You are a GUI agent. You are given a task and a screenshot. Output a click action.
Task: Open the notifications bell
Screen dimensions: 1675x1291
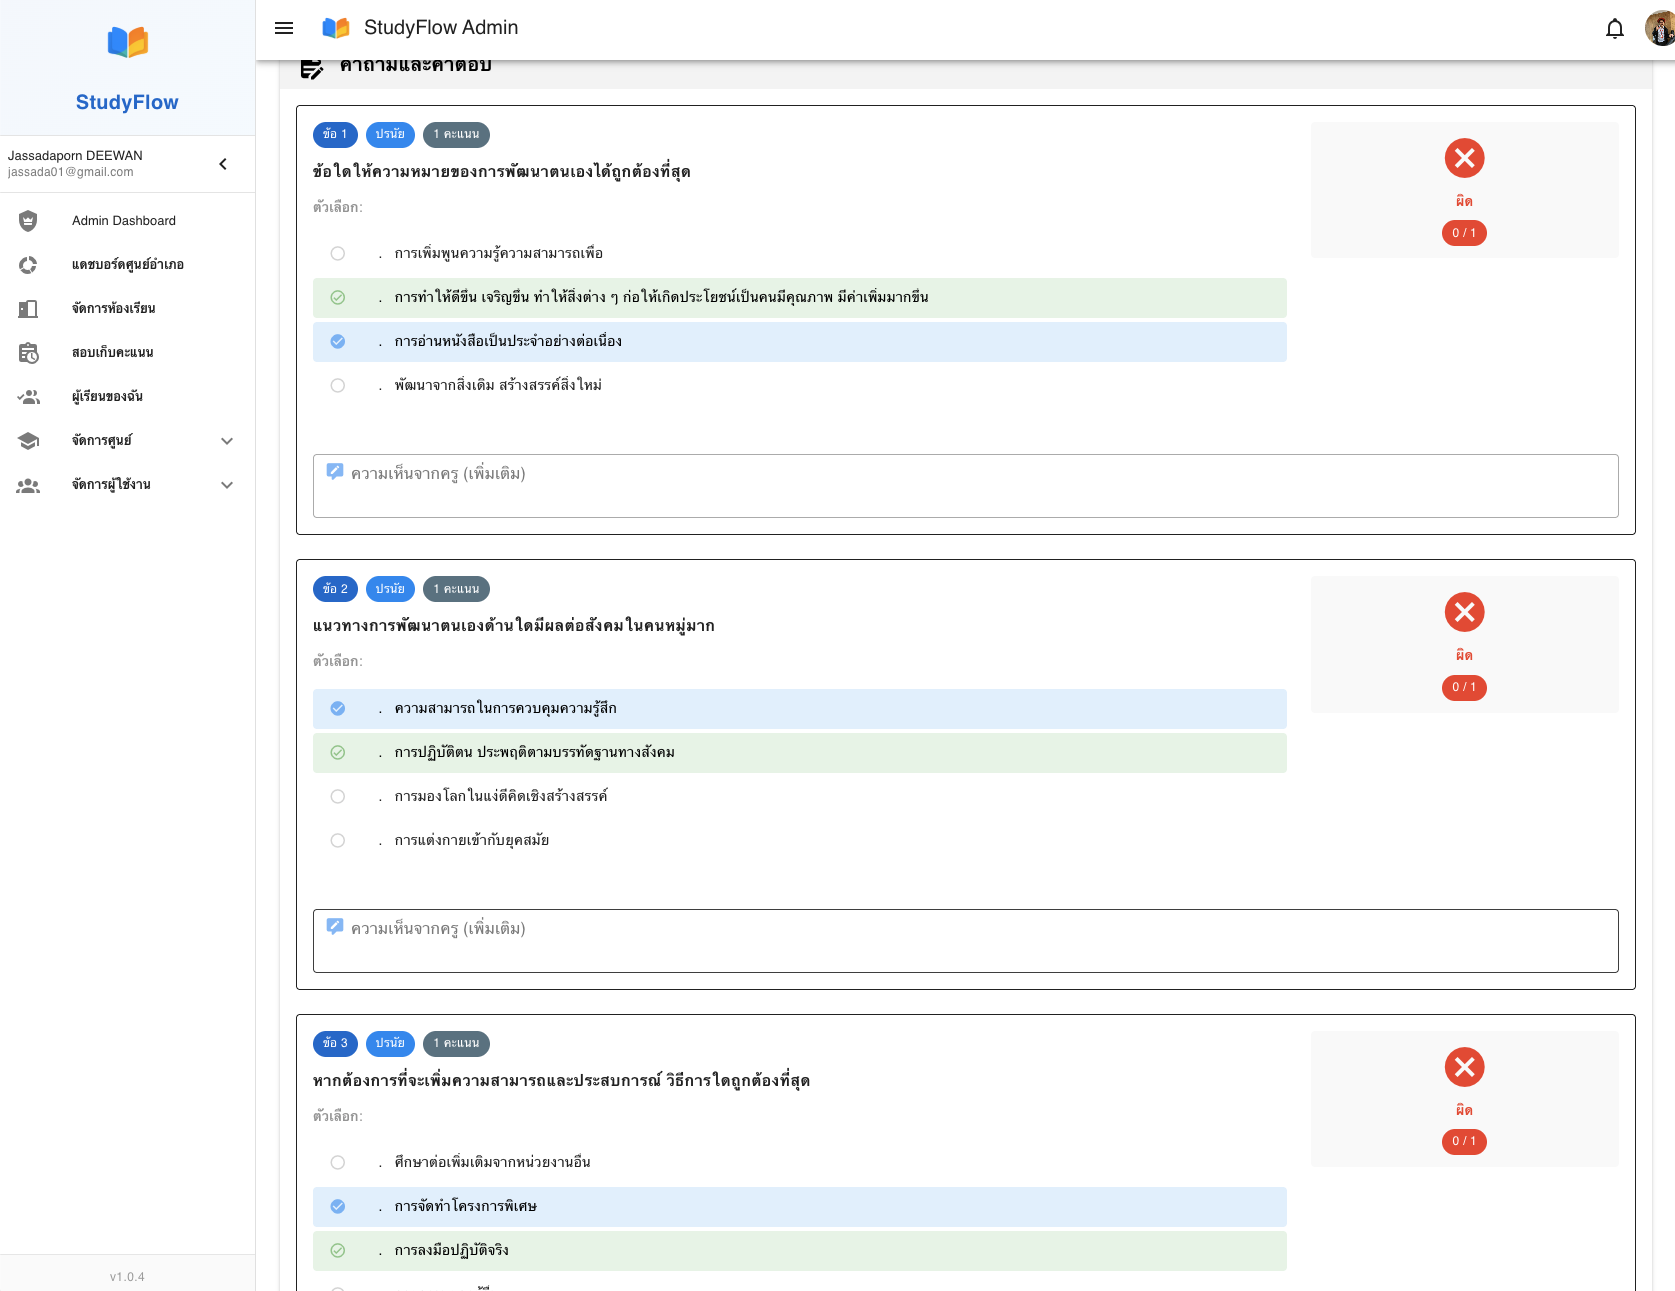[x=1614, y=28]
